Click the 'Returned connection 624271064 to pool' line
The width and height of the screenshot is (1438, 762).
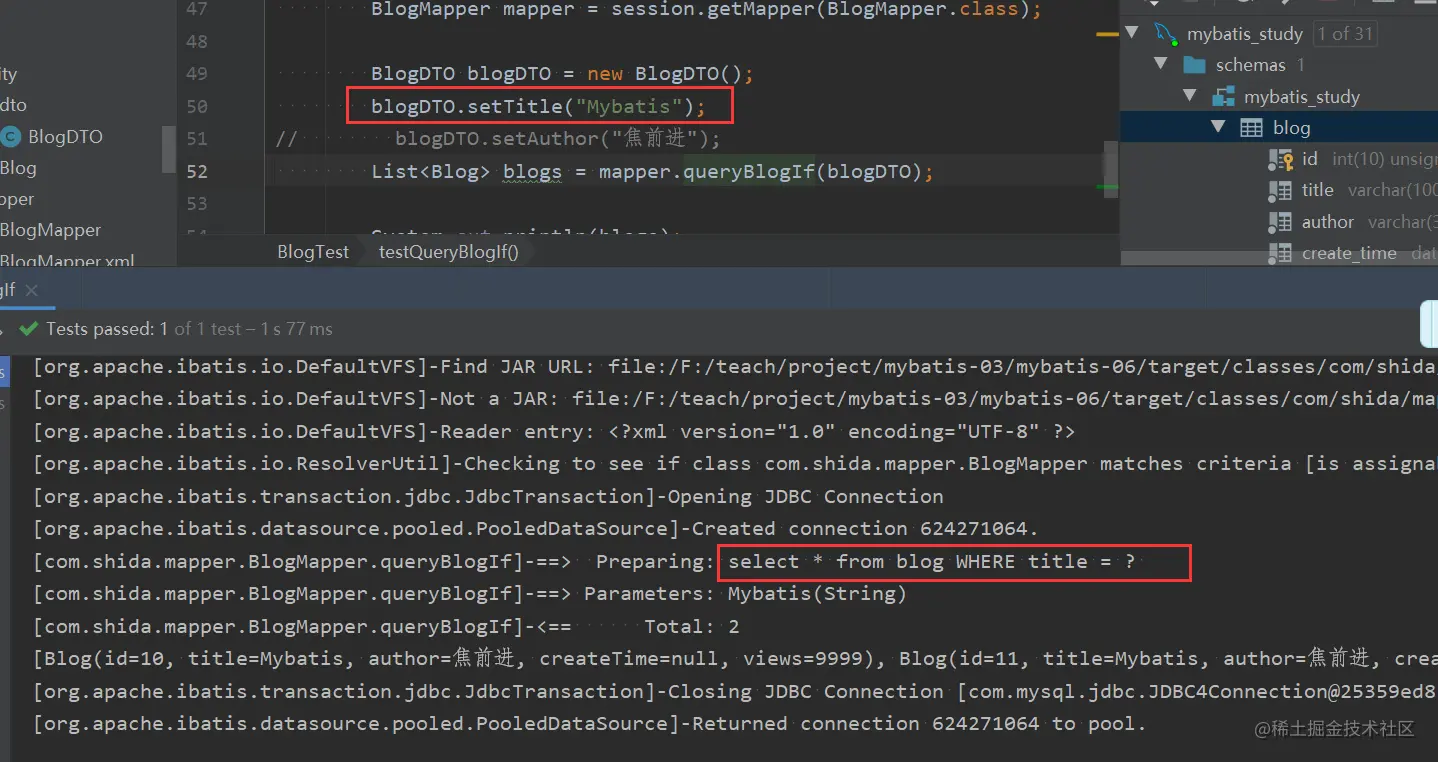590,723
